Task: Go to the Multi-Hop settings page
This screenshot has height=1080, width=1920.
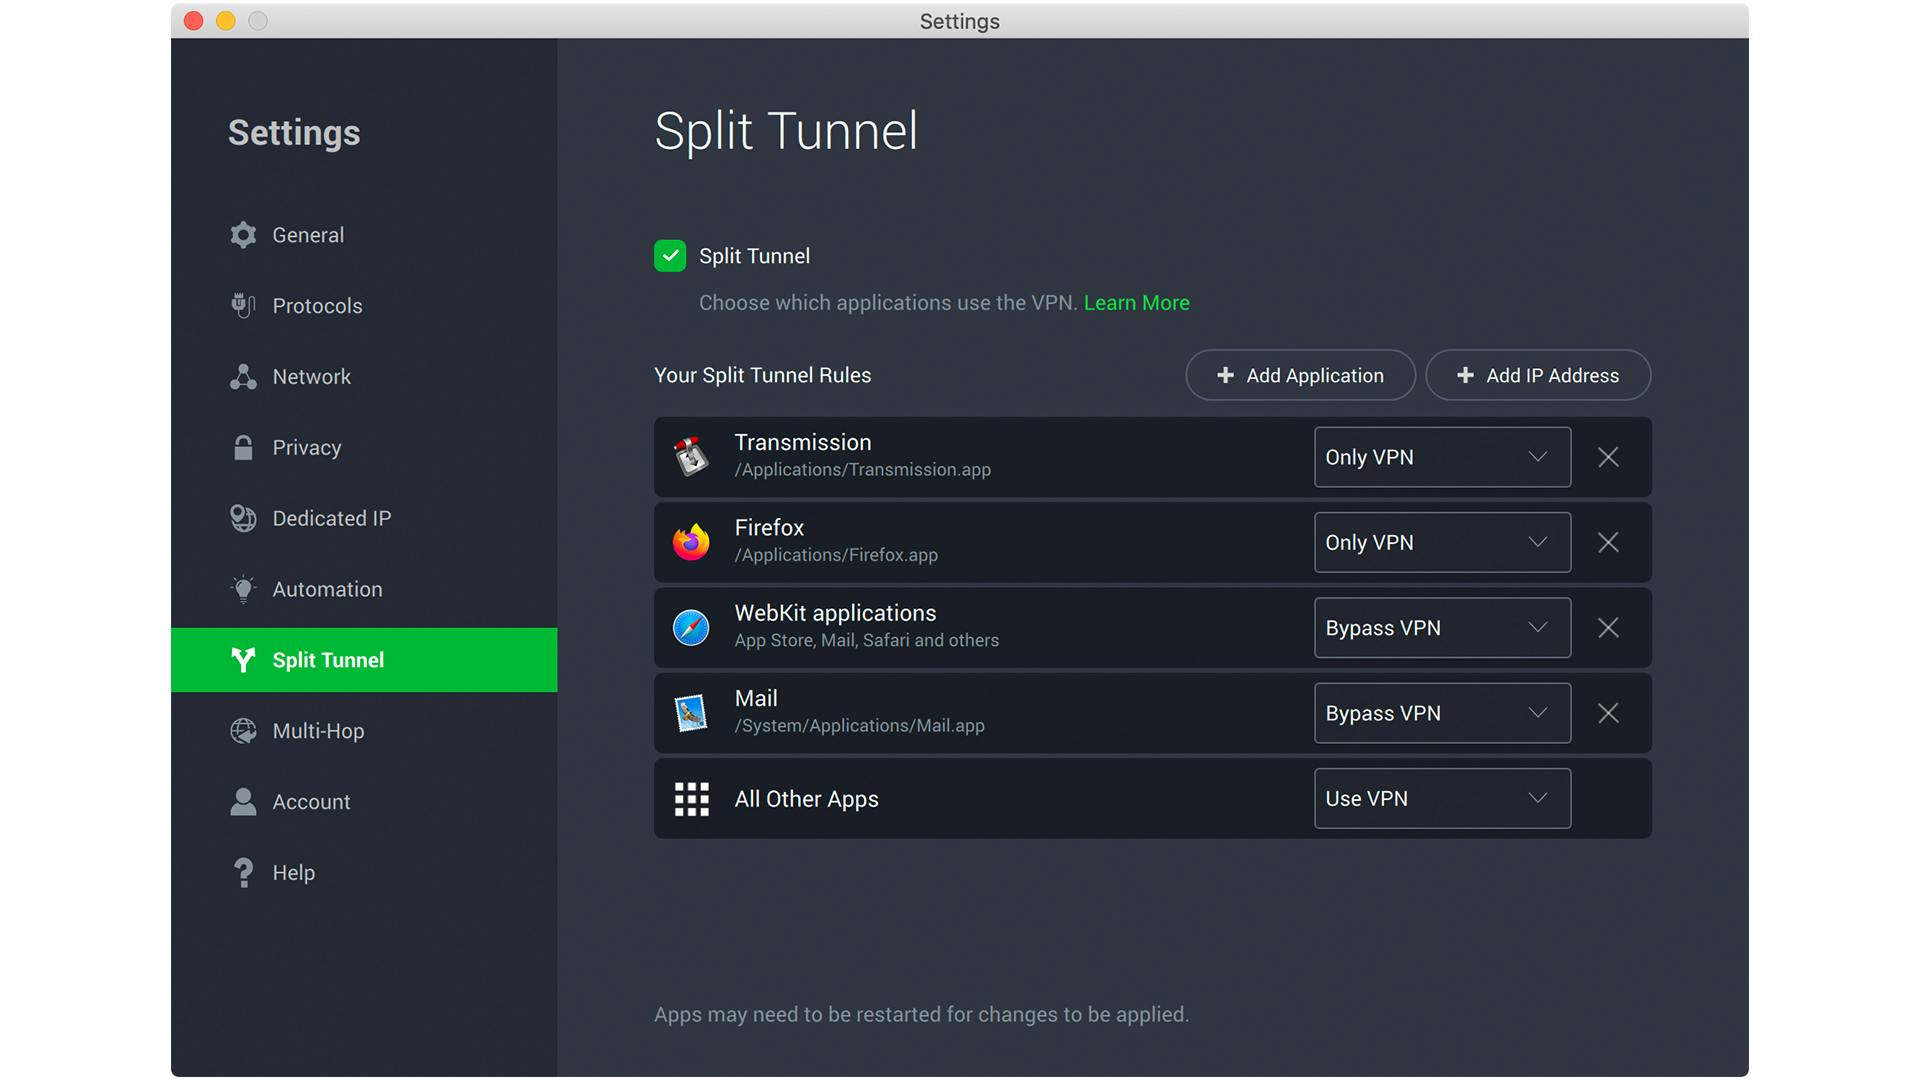Action: pos(318,731)
